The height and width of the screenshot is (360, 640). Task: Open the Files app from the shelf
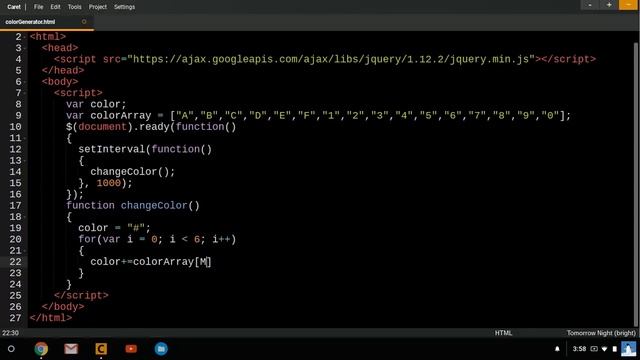(161, 349)
